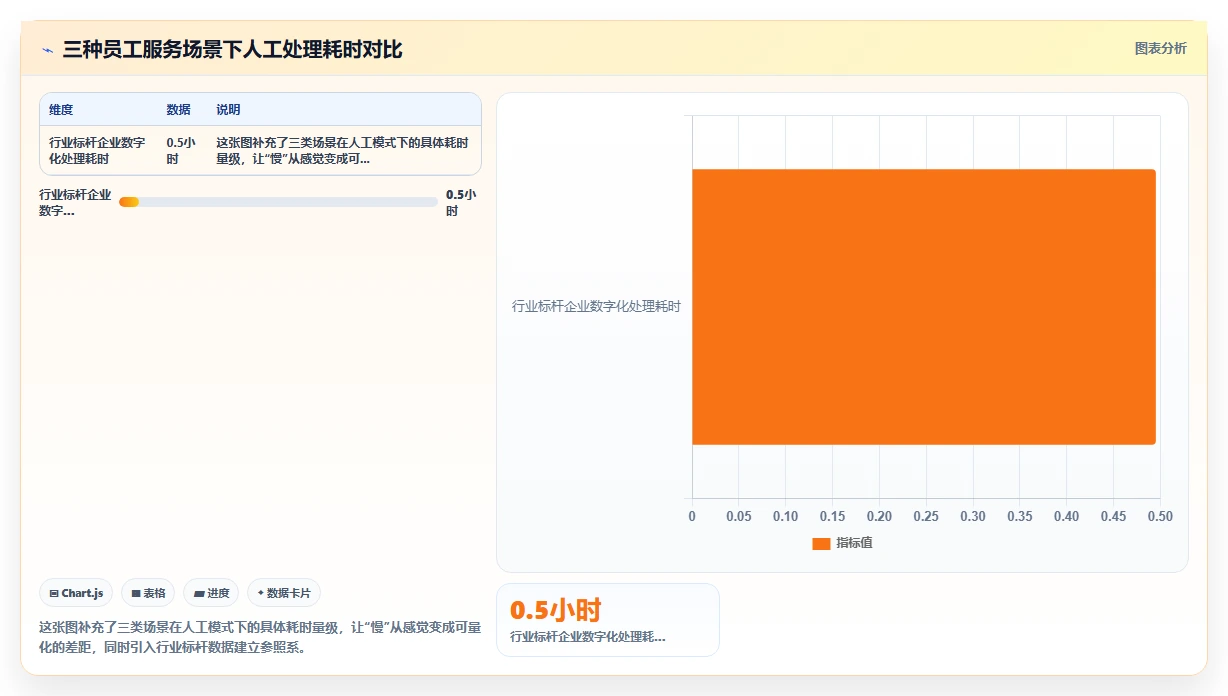Click the orange legend swatch for 指标值
Image resolution: width=1228 pixels, height=696 pixels.
click(x=821, y=543)
